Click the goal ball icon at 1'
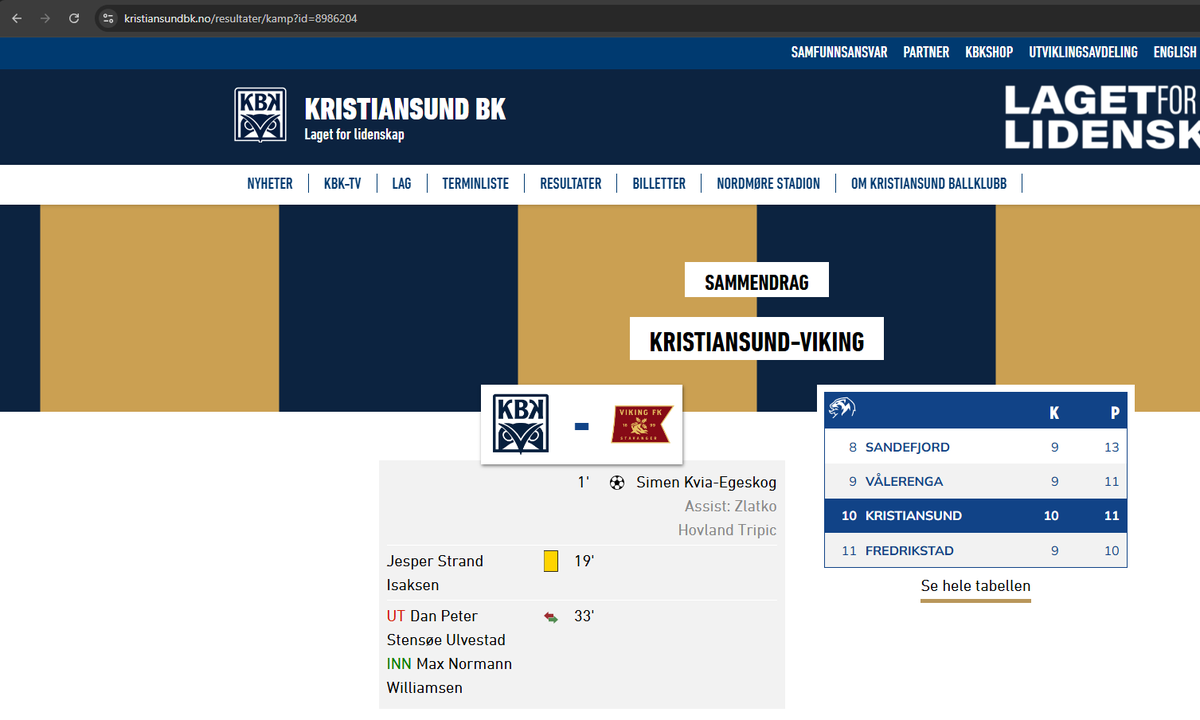1200x720 pixels. 617,482
